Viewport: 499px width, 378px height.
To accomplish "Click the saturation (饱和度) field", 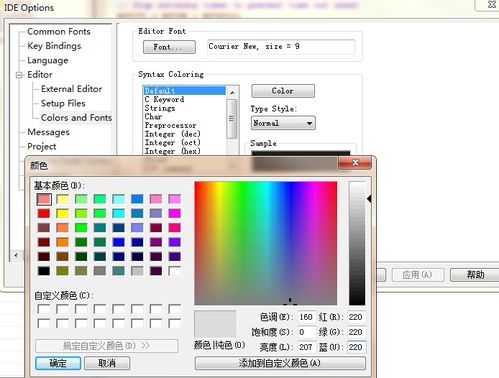I will (x=306, y=332).
